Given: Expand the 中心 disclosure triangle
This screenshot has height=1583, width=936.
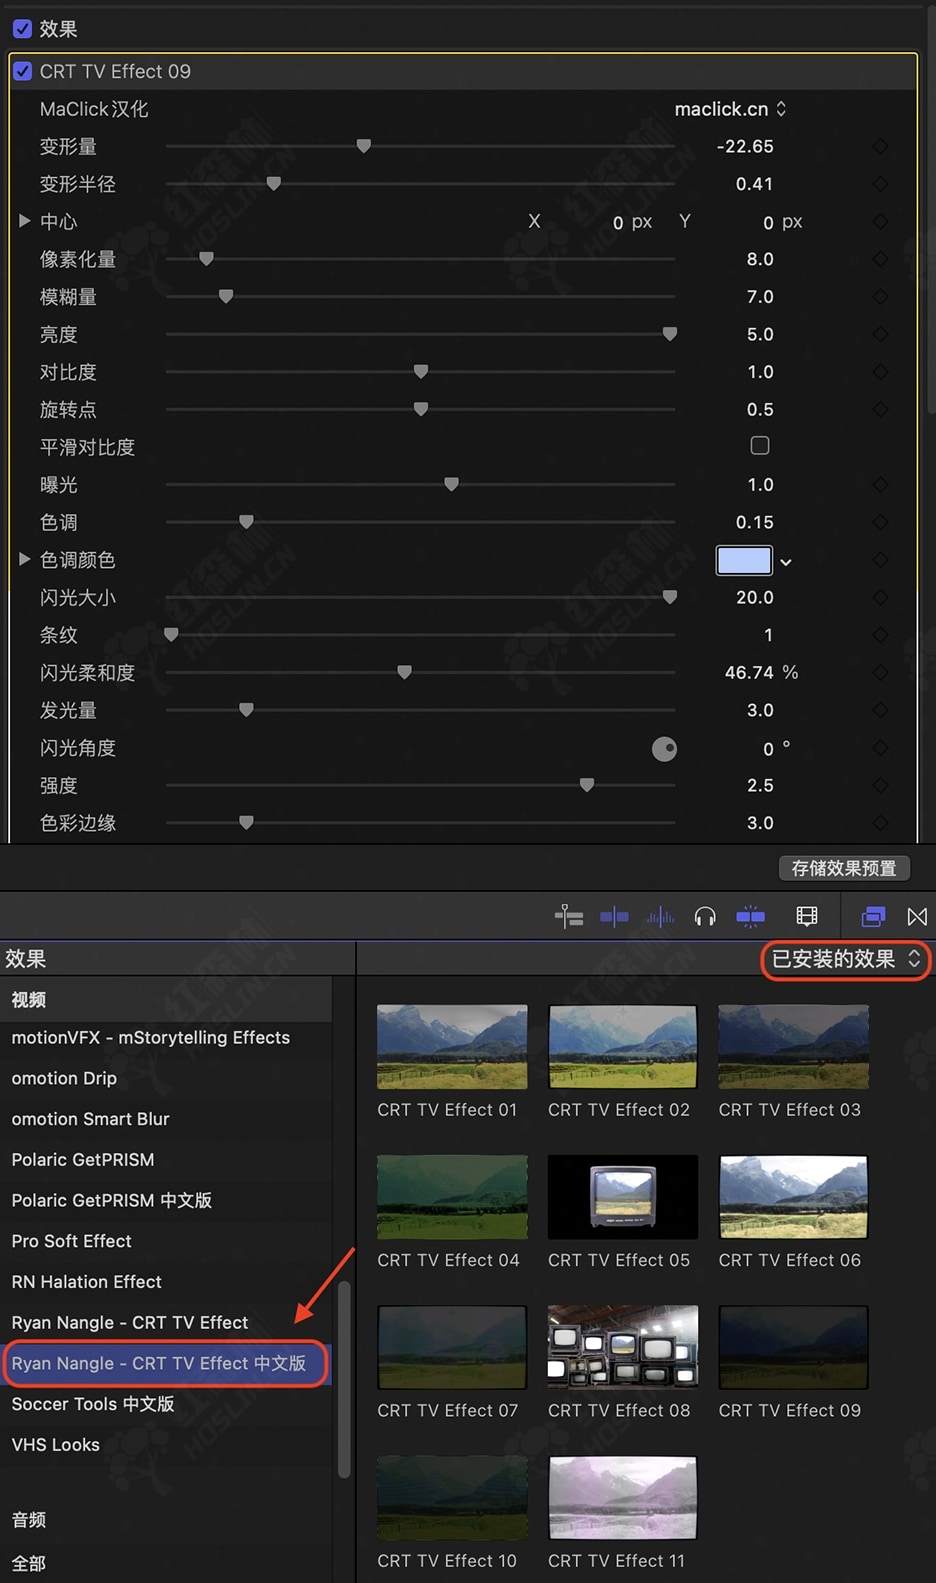Looking at the screenshot, I should pyautogui.click(x=24, y=221).
